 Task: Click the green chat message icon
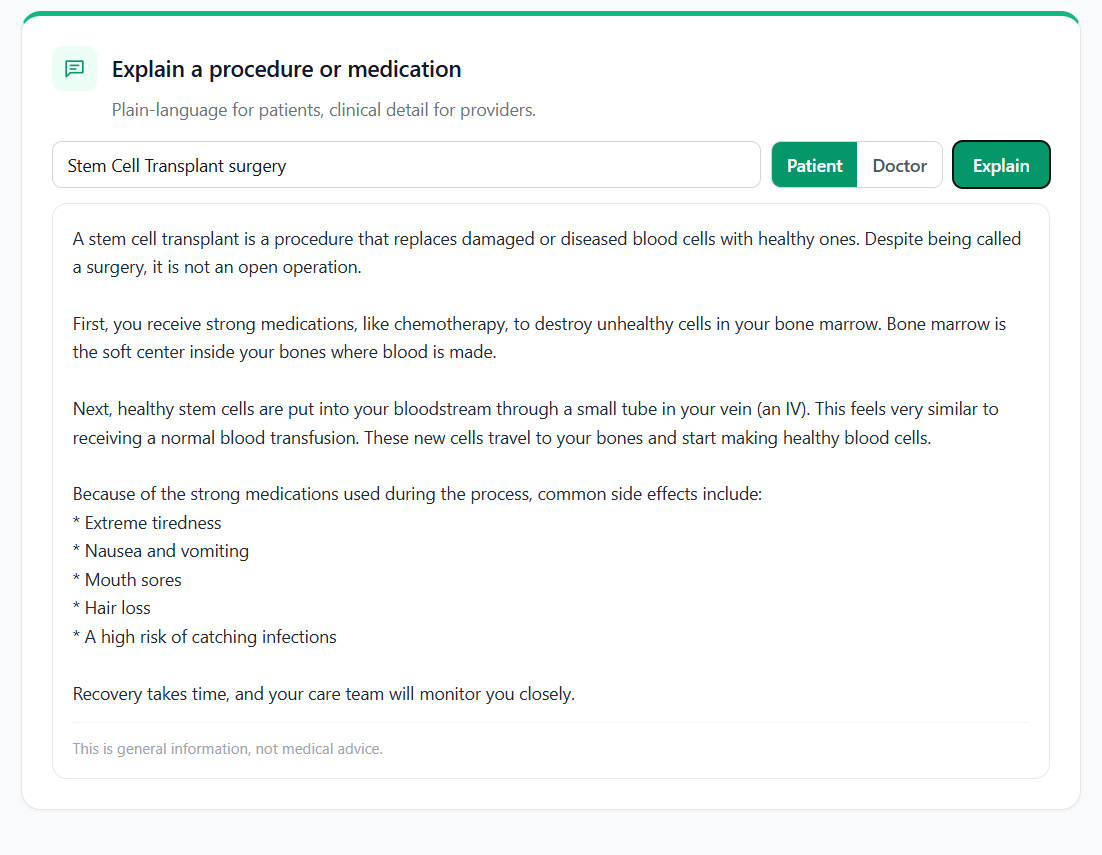pos(74,69)
